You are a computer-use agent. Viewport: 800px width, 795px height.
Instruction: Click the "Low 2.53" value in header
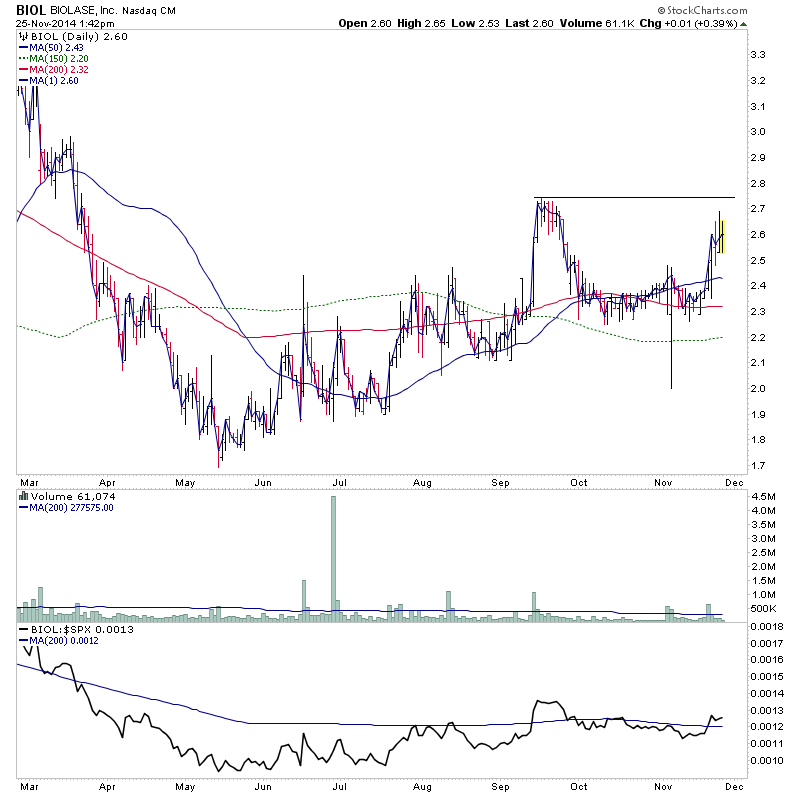click(476, 23)
